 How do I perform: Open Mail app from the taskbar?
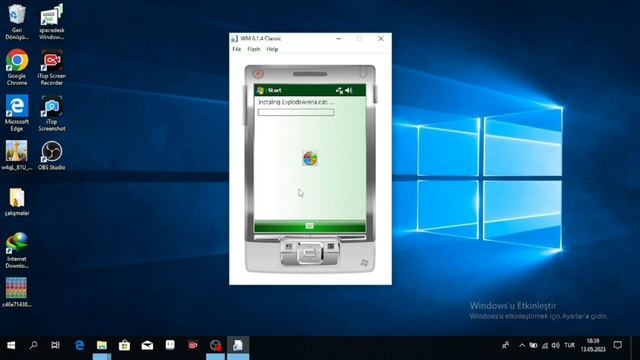pos(147,345)
